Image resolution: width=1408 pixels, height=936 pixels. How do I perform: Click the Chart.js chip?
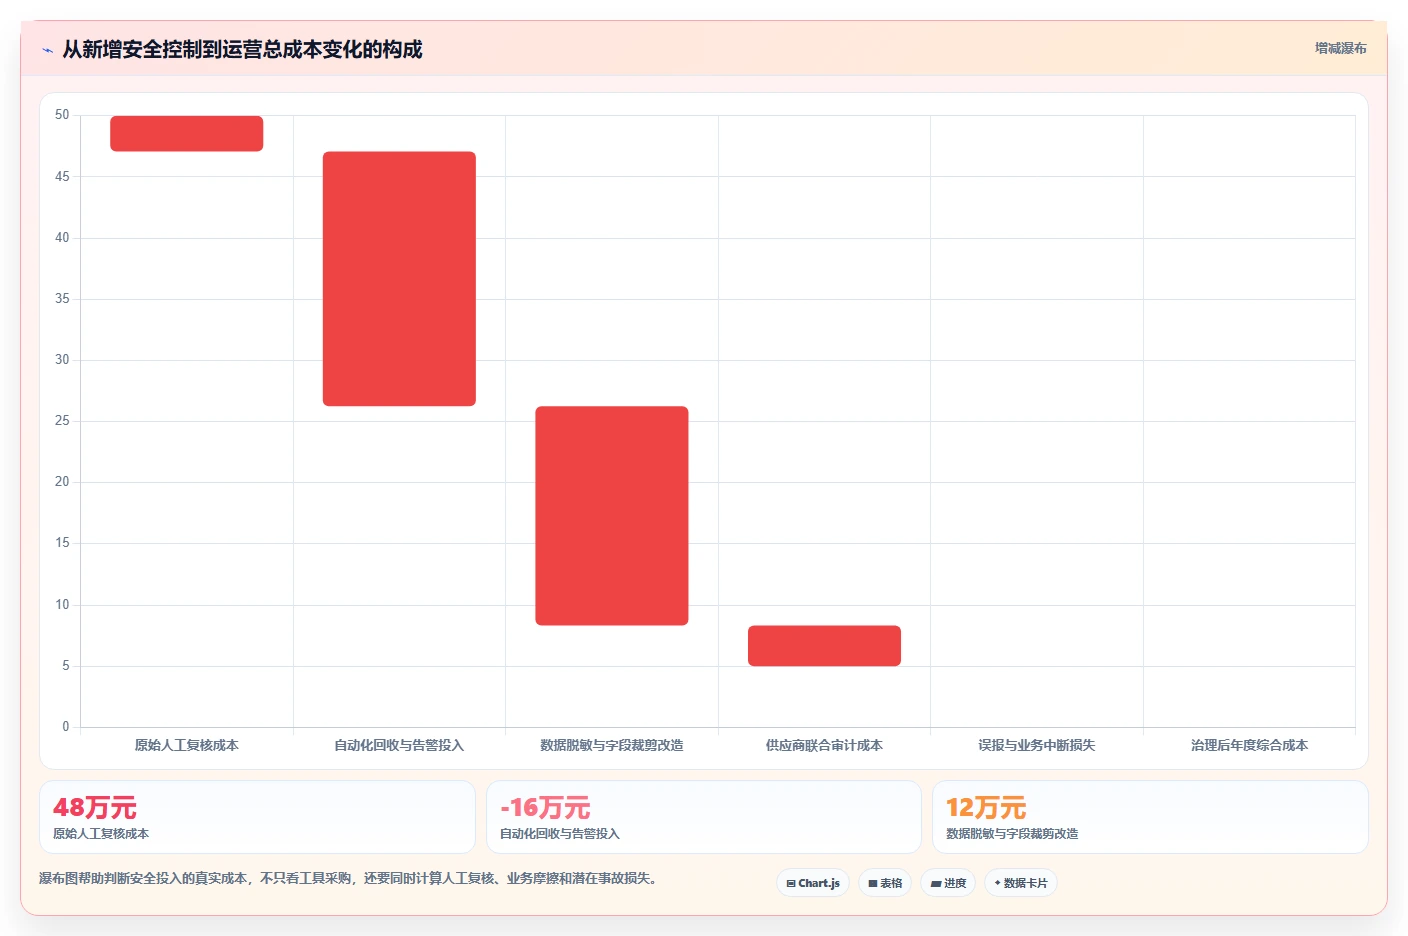(813, 883)
